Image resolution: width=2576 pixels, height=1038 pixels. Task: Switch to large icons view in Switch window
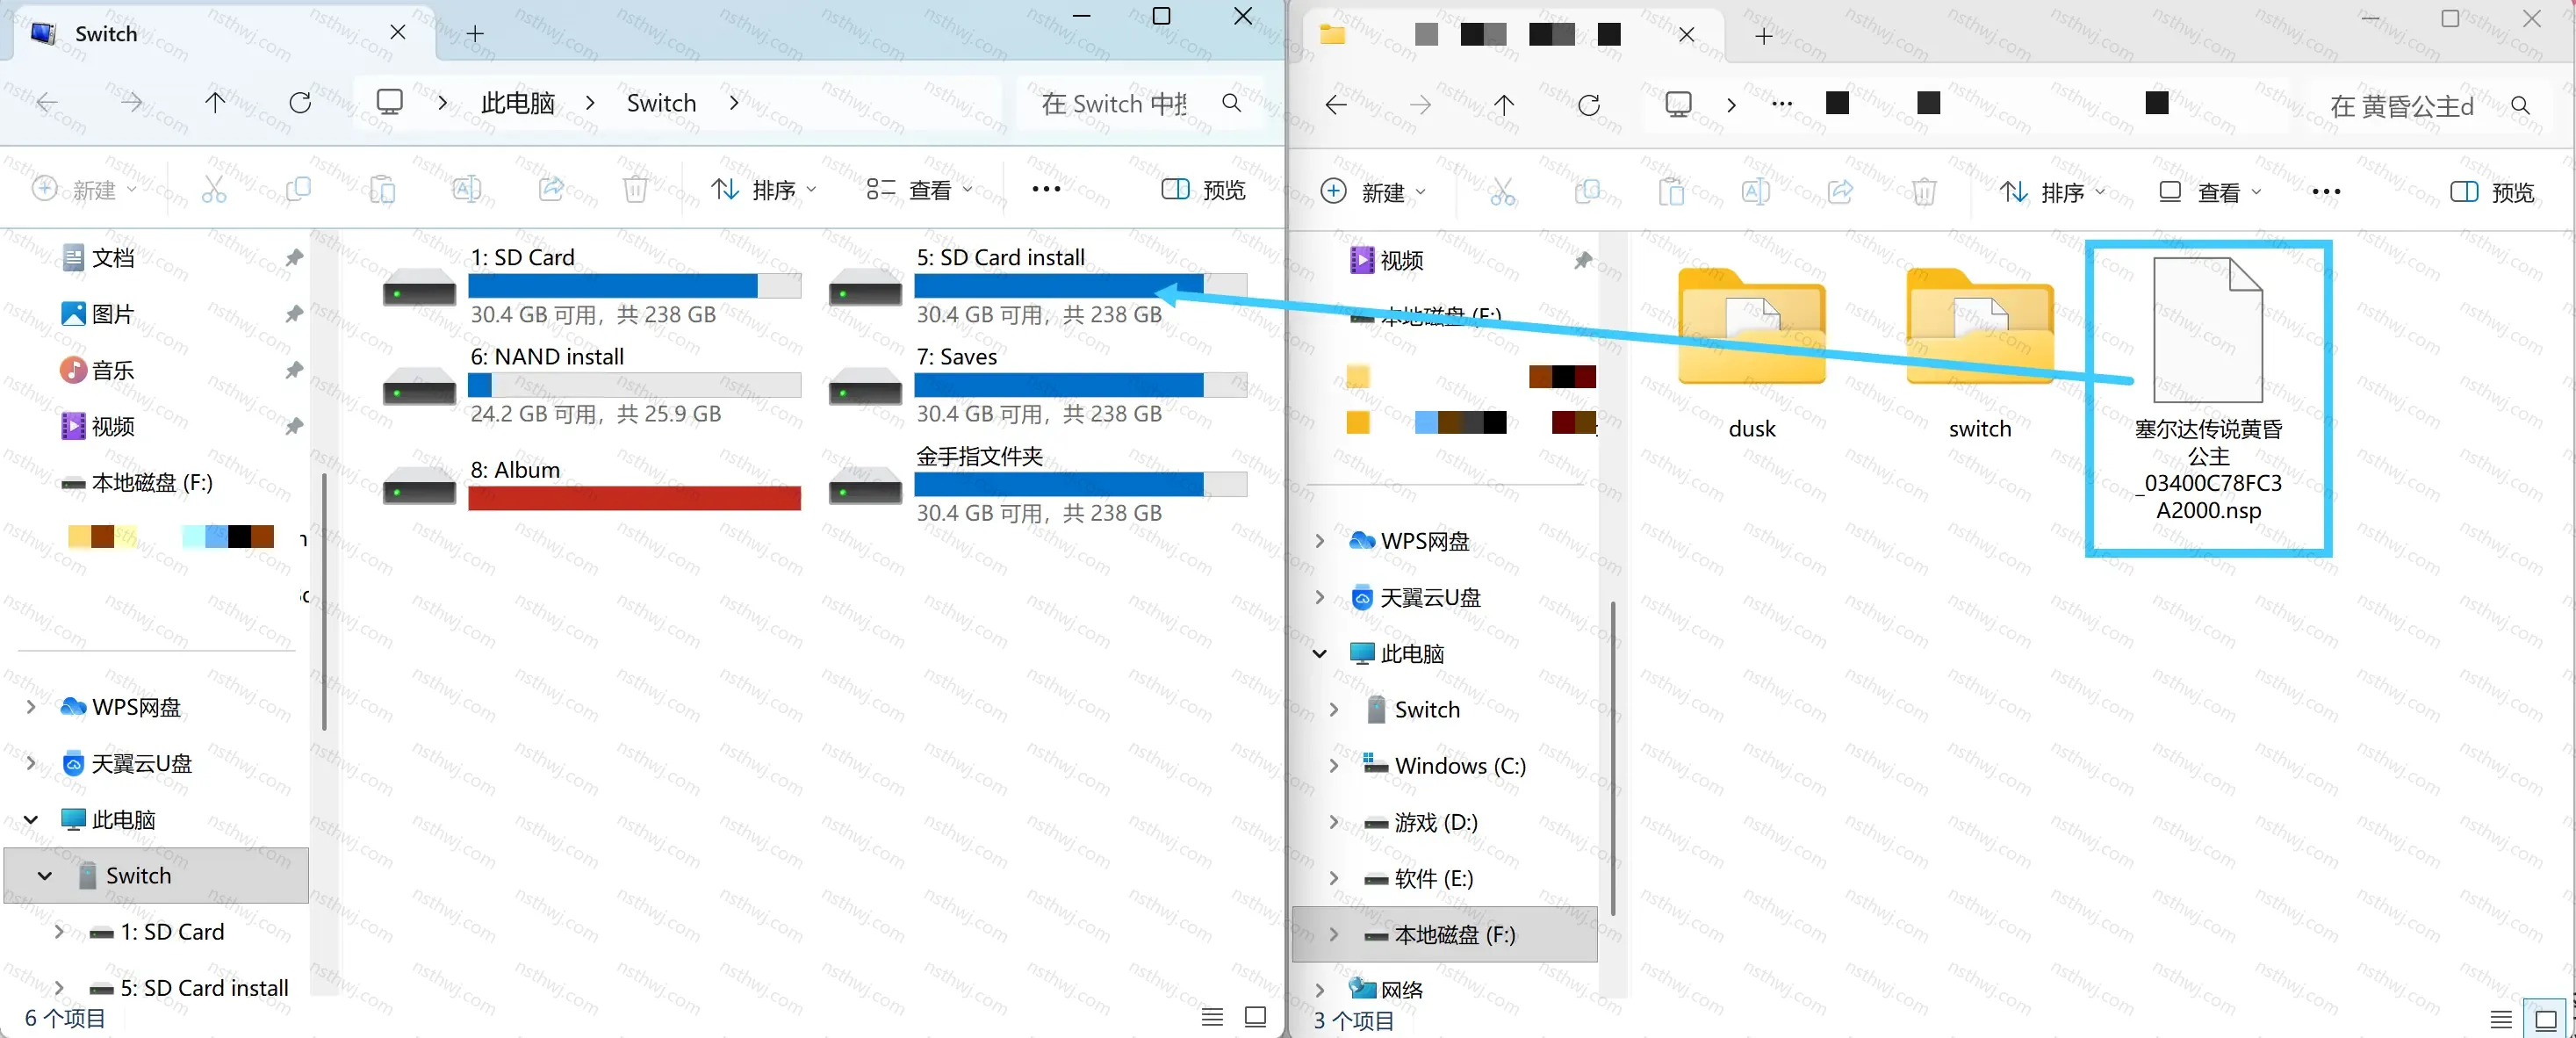click(x=1256, y=1017)
